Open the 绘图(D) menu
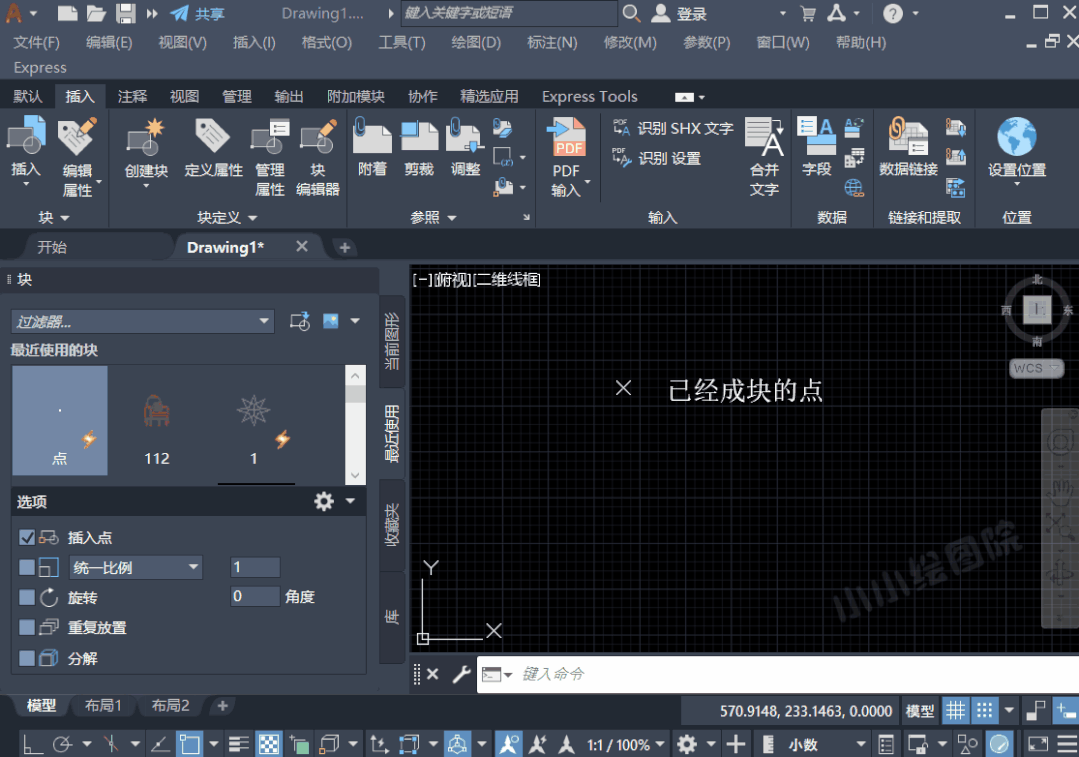 click(x=476, y=42)
